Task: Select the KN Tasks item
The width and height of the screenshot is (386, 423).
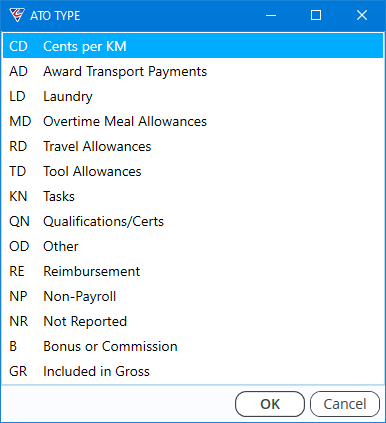Action: pos(193,196)
